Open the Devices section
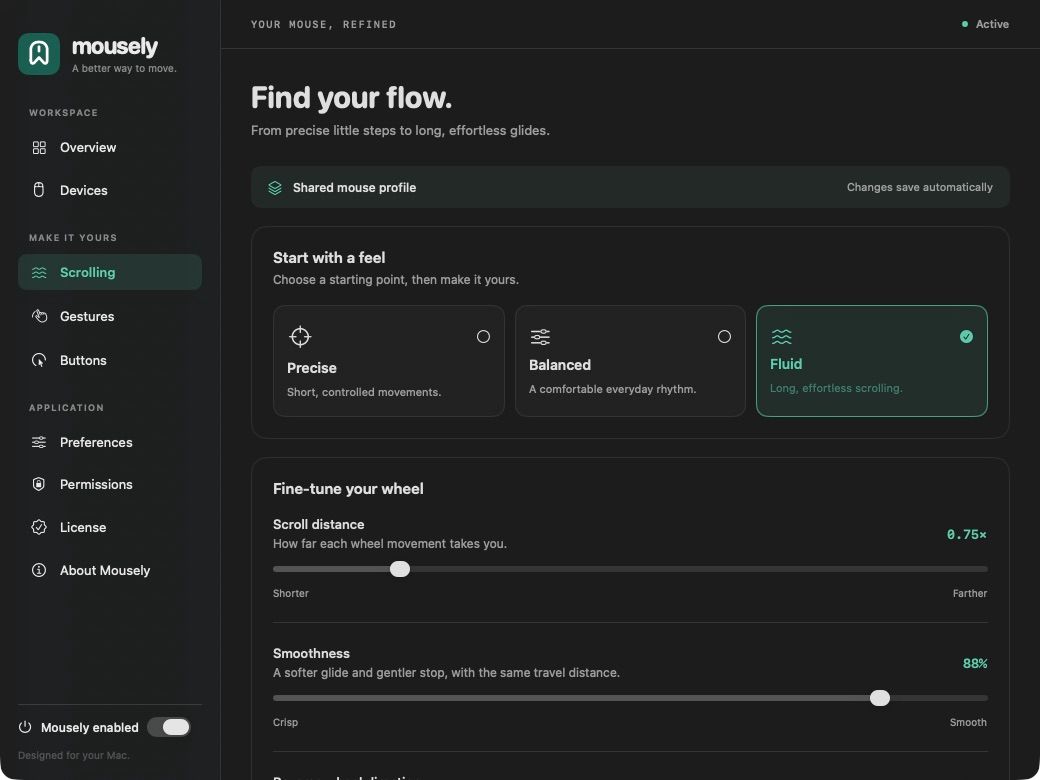The width and height of the screenshot is (1040, 780). point(109,190)
